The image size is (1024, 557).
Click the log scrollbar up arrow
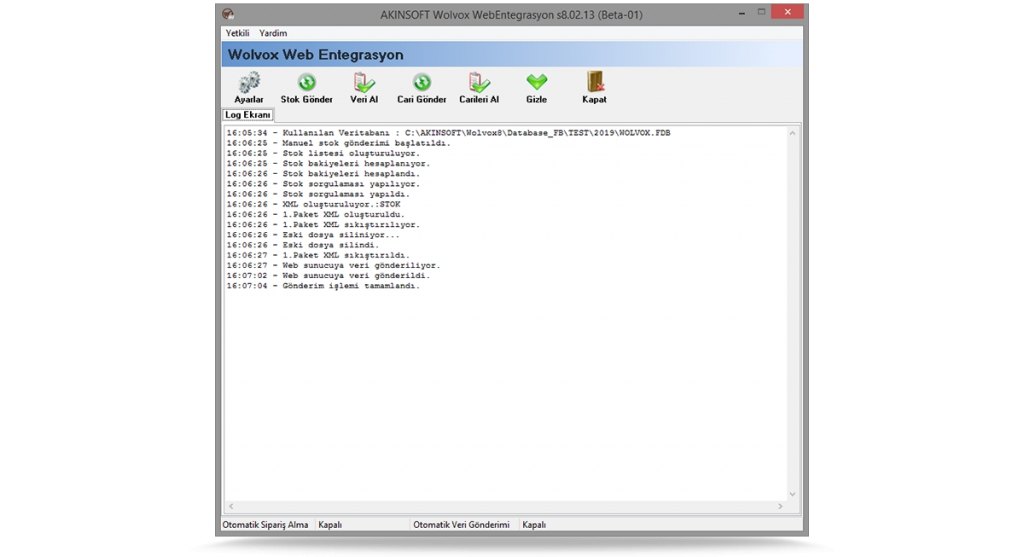pyautogui.click(x=792, y=133)
